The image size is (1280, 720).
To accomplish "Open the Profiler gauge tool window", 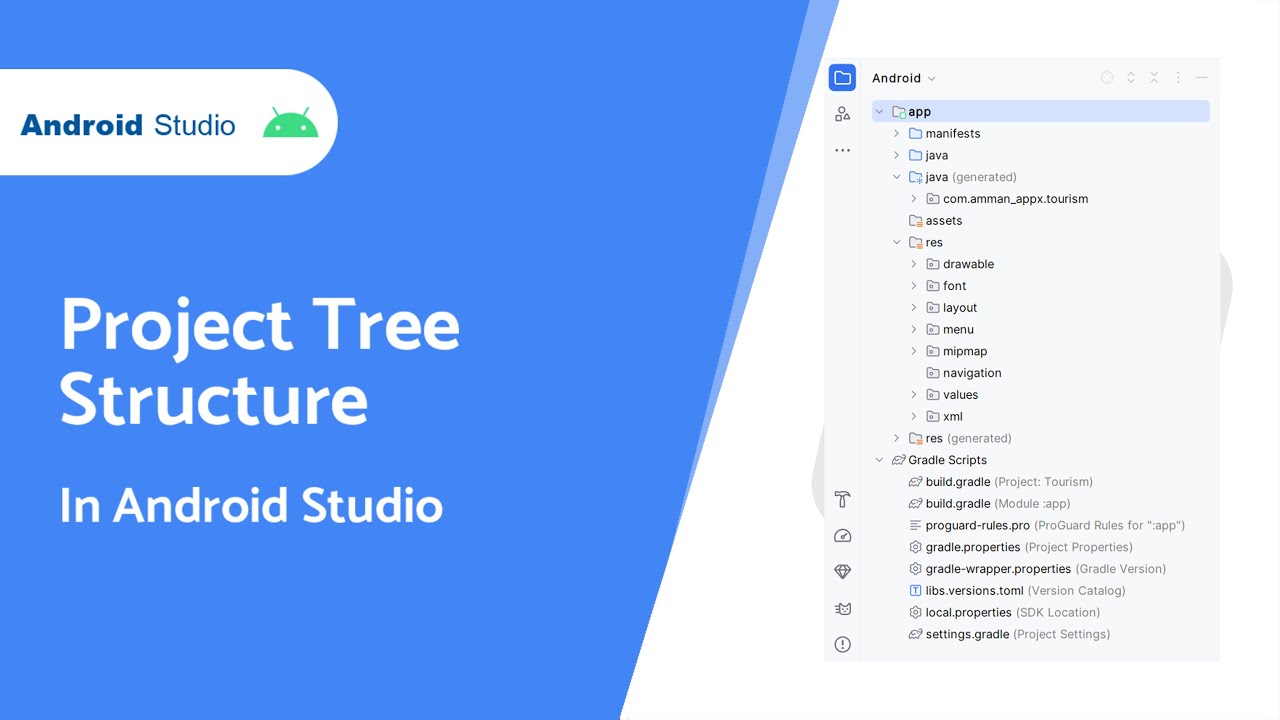I will coord(842,536).
